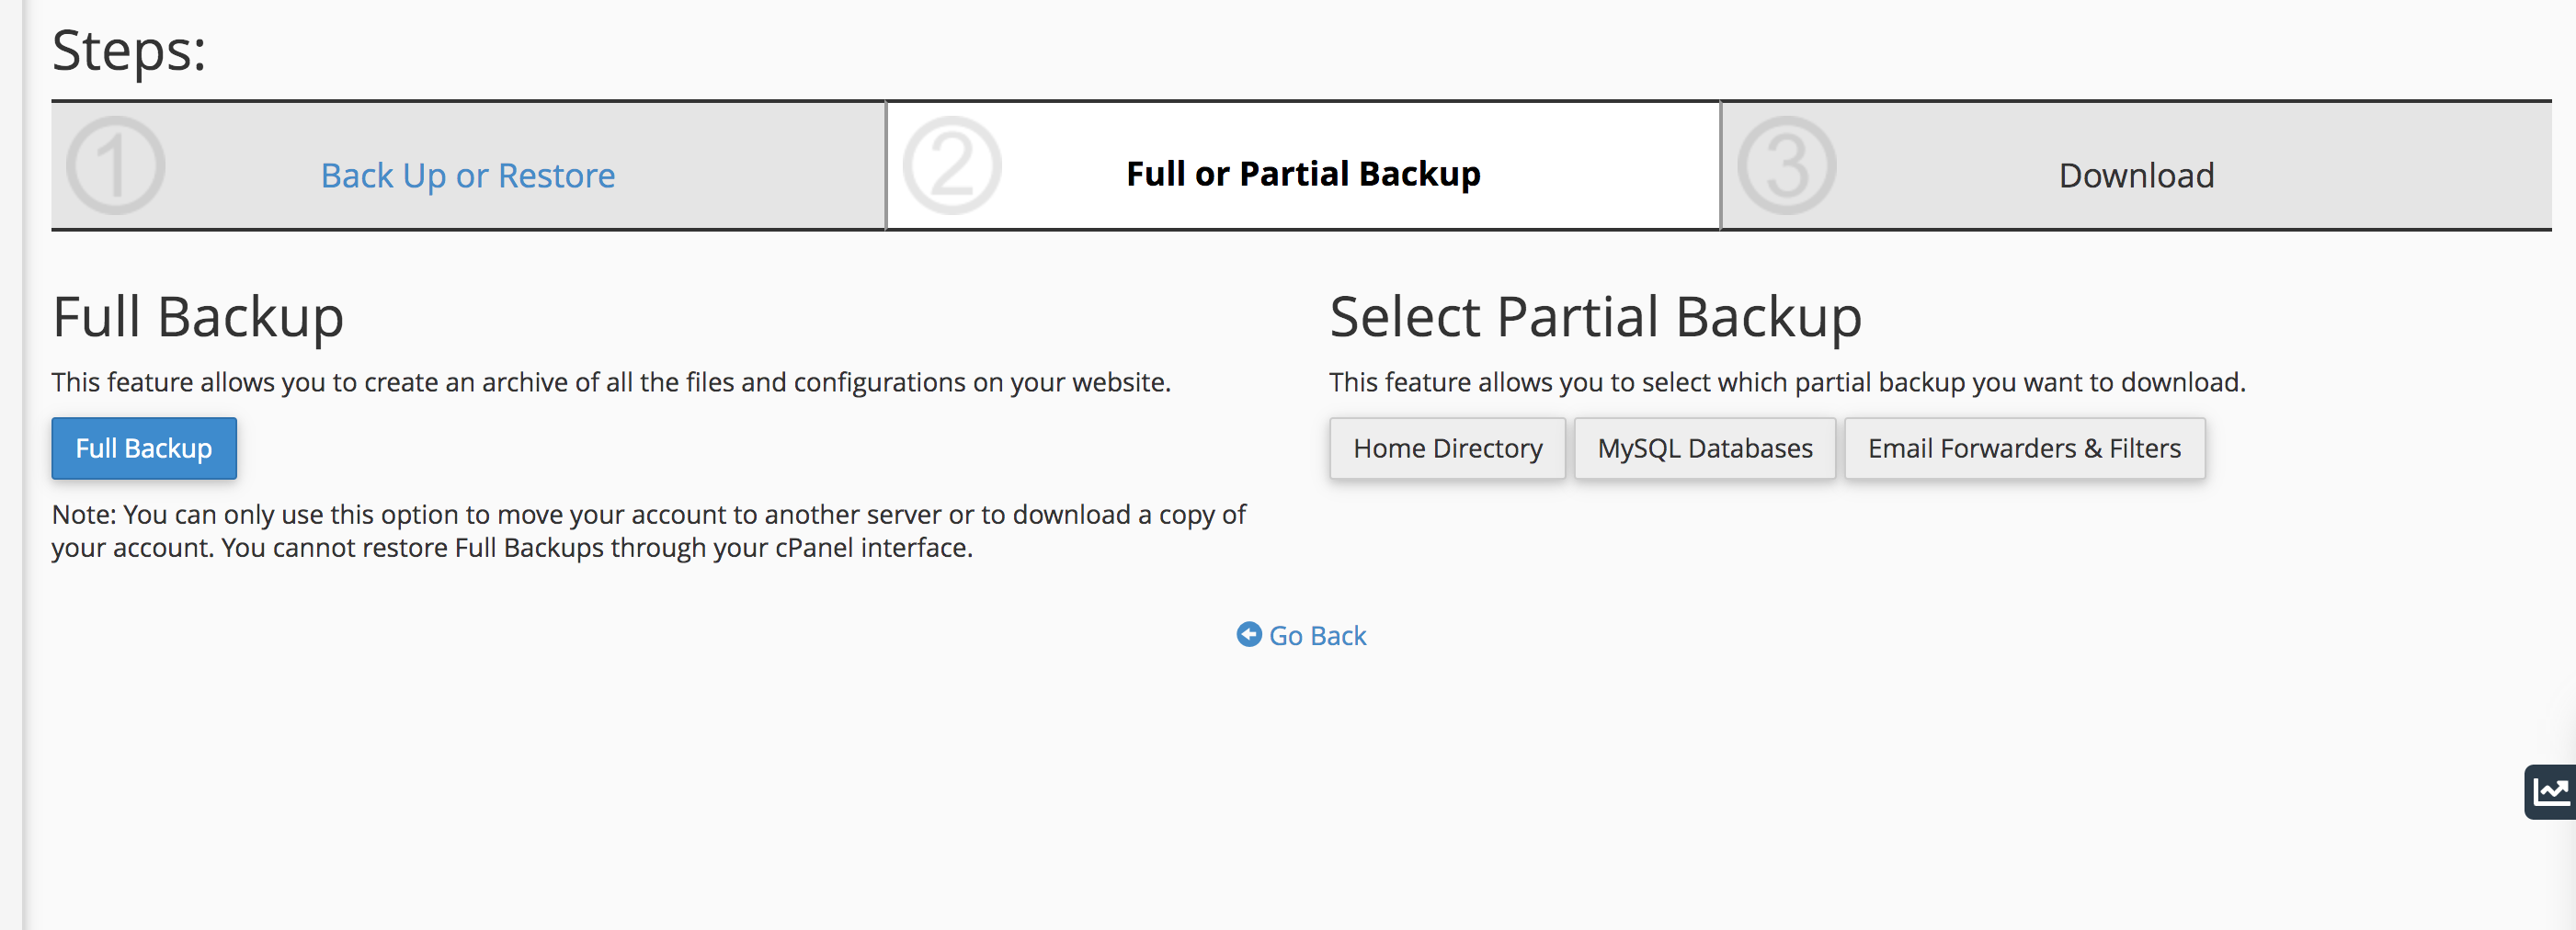The image size is (2576, 930).
Task: Click the step 1 circle icon
Action: [x=116, y=166]
